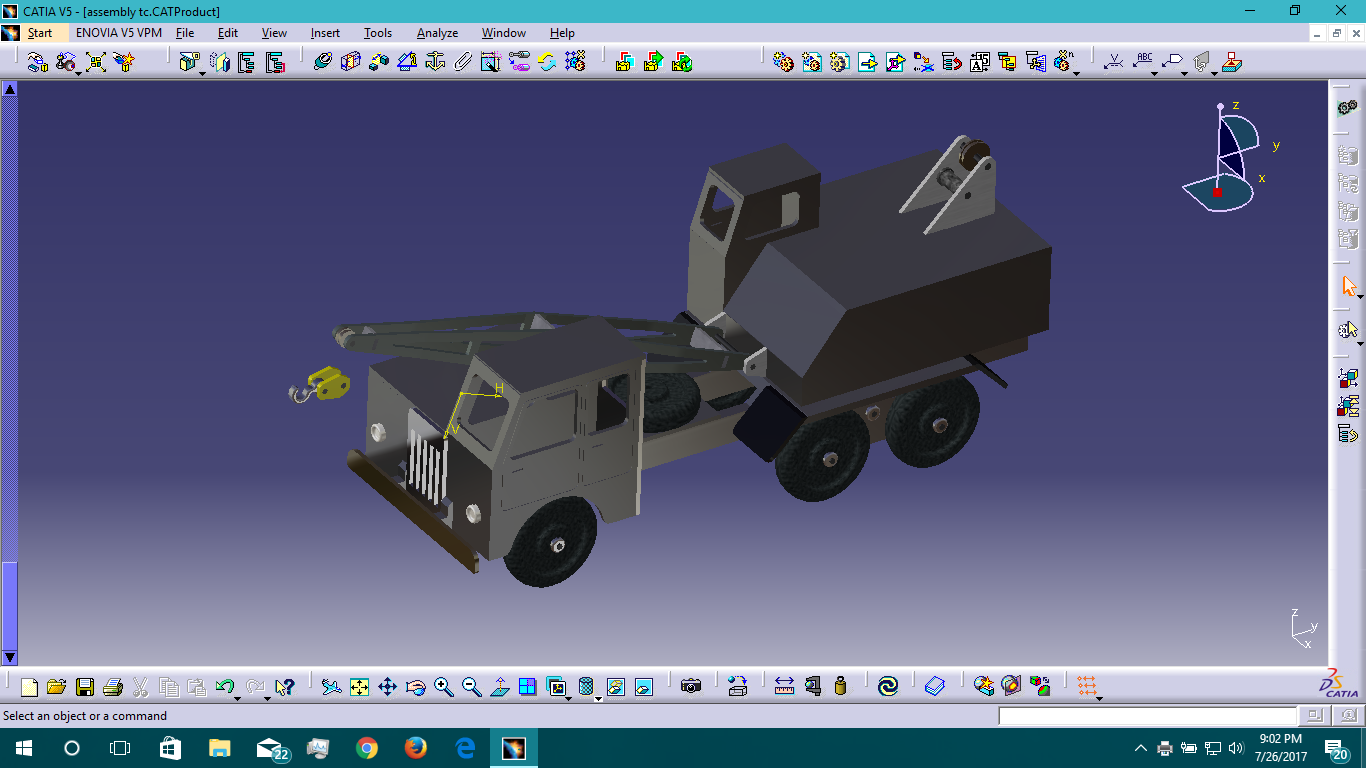Select the Measure Between tool

784,686
